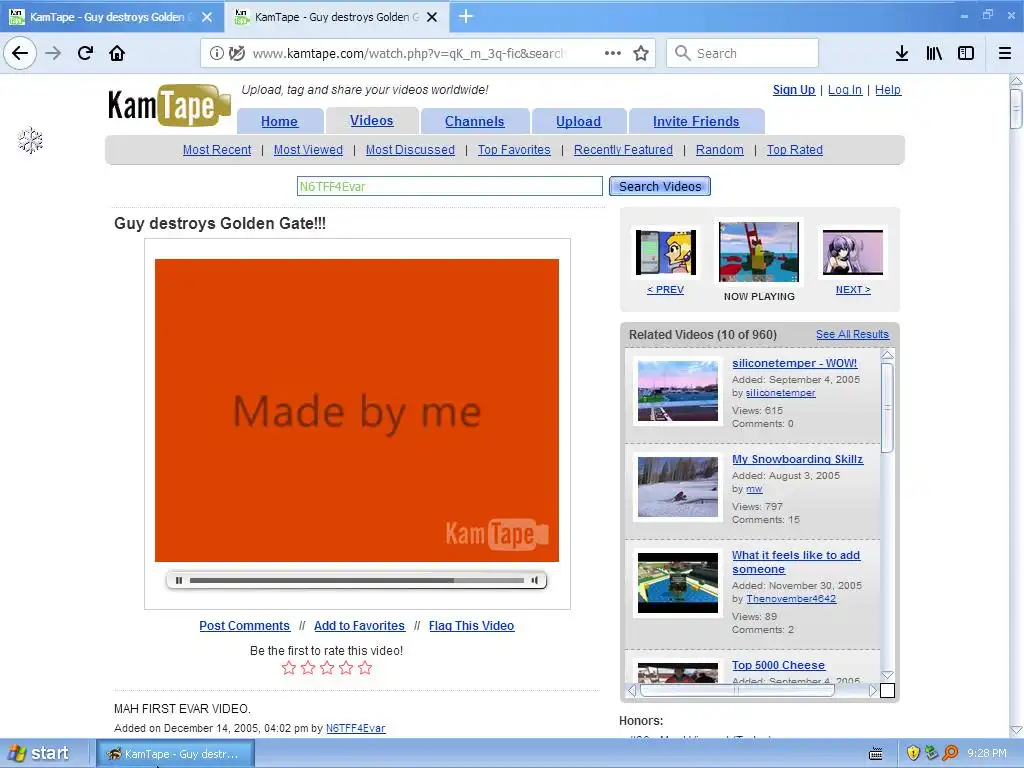This screenshot has width=1024, height=768.
Task: Click the address bar URL
Action: click(x=409, y=54)
